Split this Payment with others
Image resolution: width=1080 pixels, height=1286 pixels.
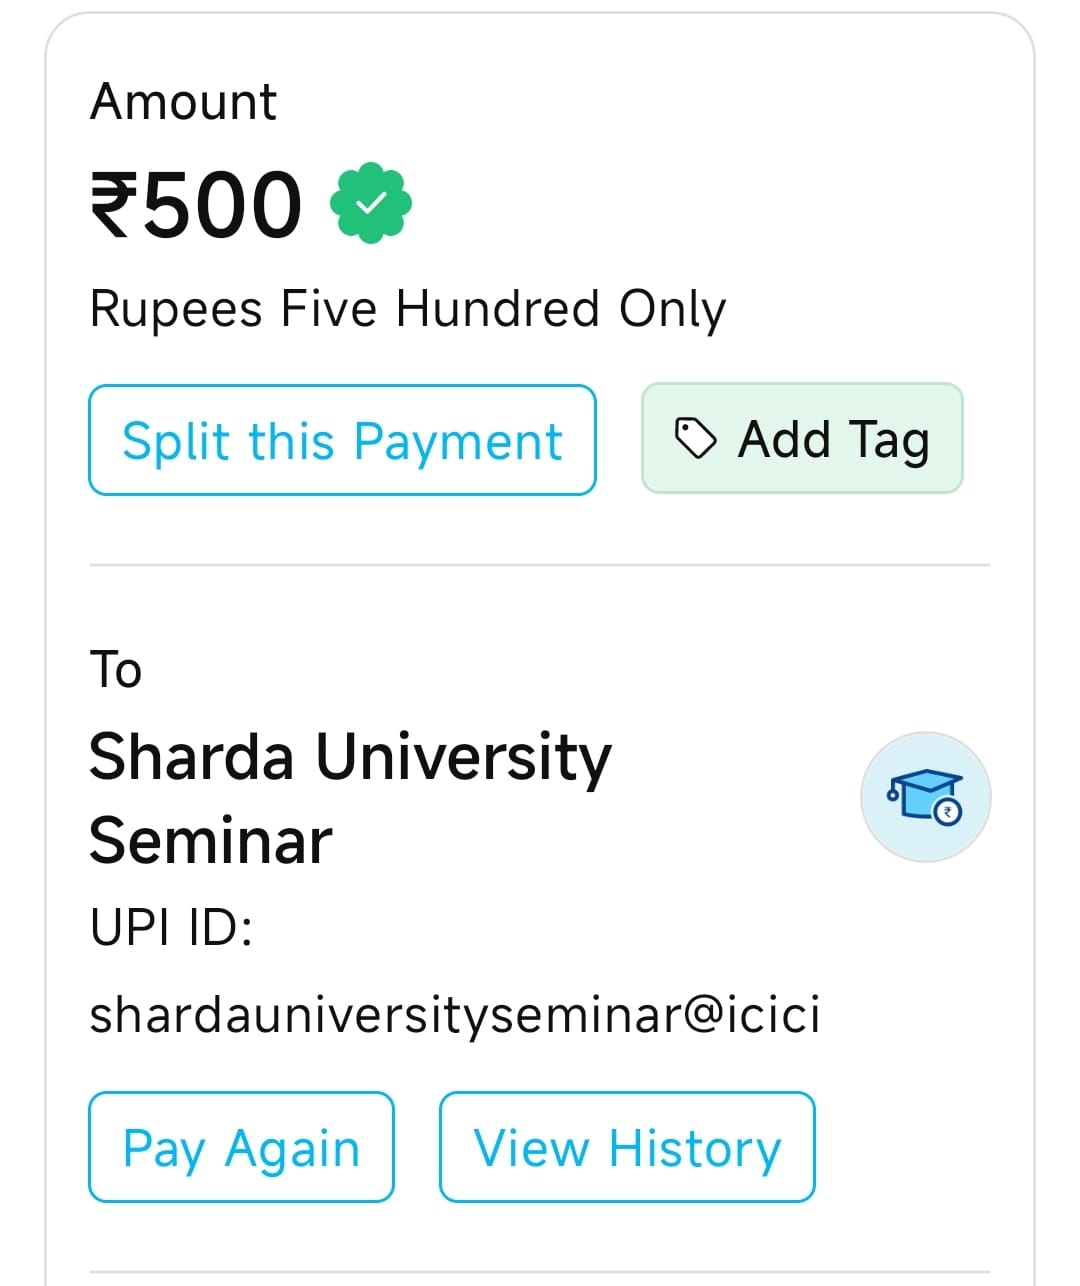[343, 440]
